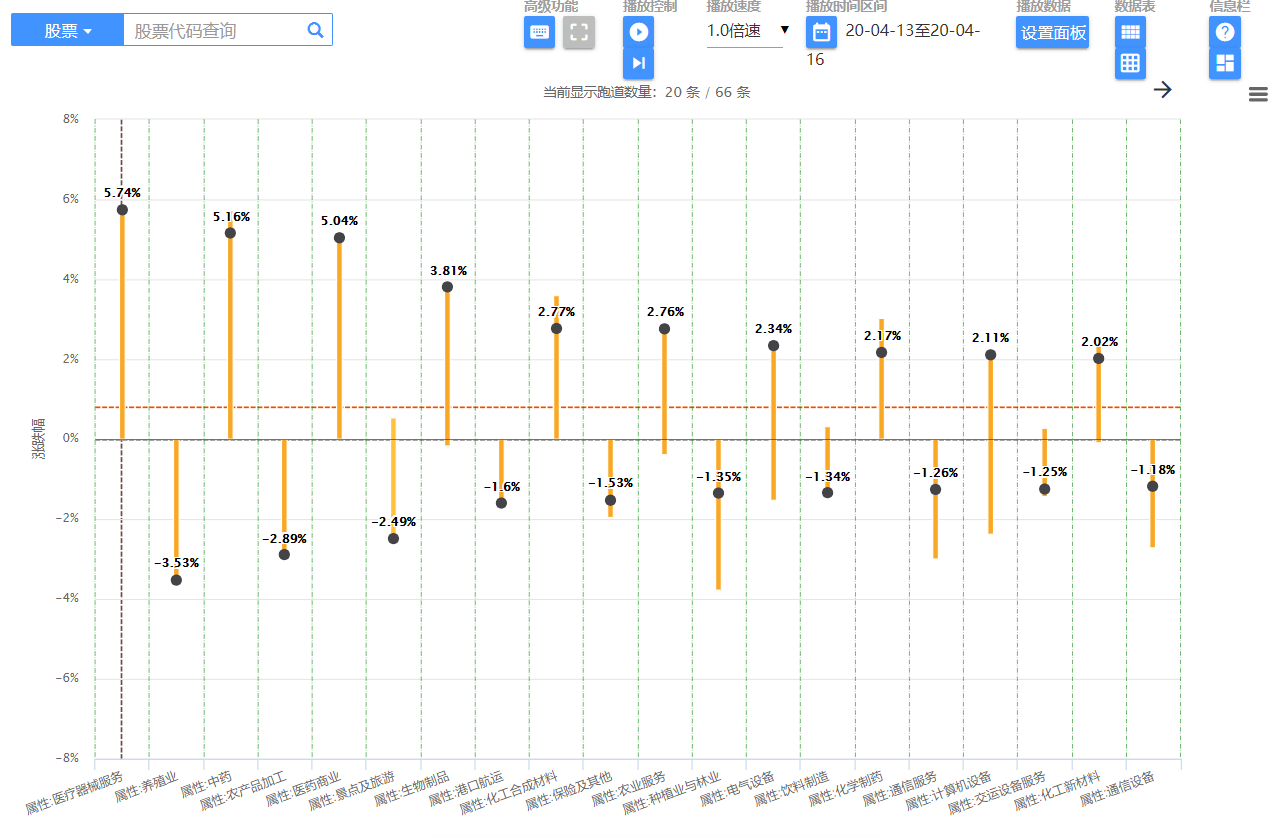
Task: Toggle the fullscreen icon button
Action: [x=578, y=32]
